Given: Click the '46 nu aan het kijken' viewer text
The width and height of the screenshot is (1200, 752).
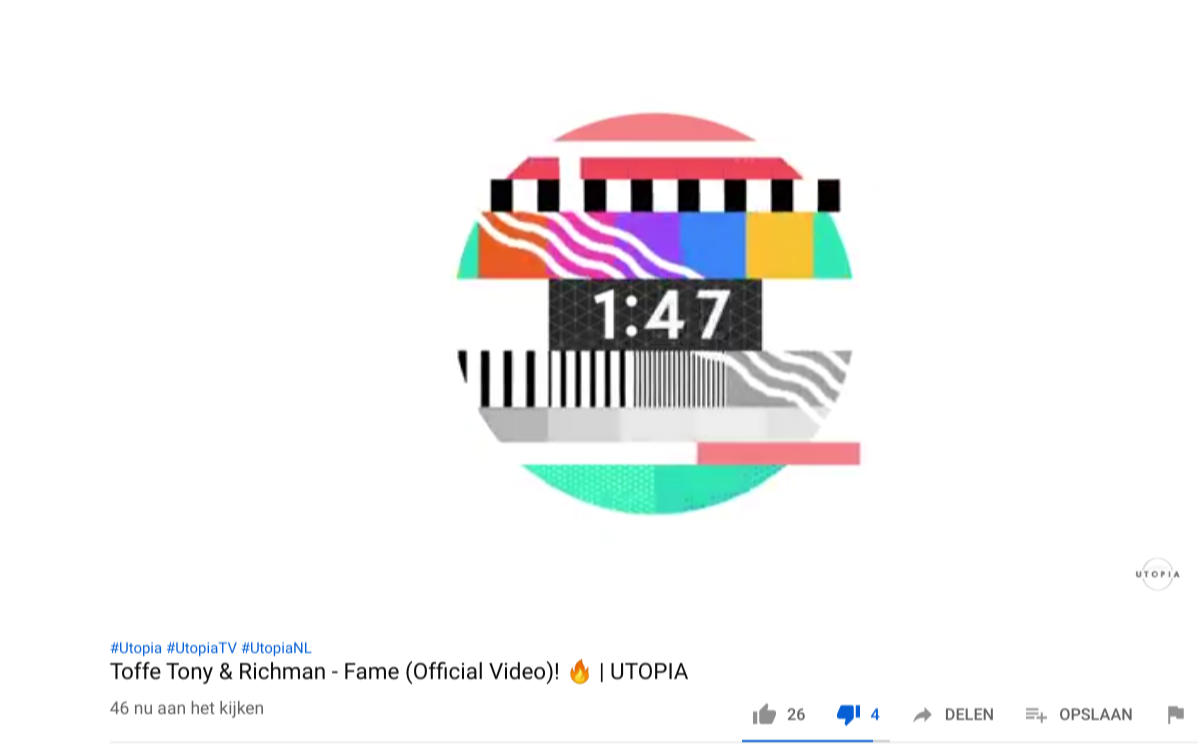Looking at the screenshot, I should click(187, 708).
